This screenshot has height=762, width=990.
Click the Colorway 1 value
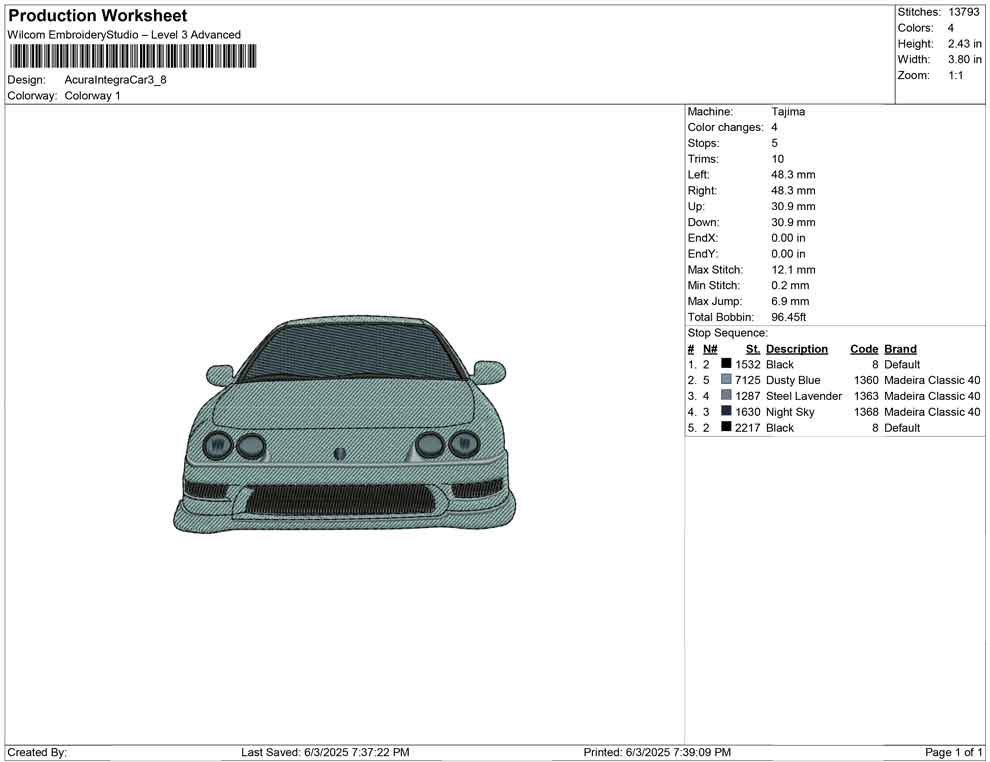(92, 96)
